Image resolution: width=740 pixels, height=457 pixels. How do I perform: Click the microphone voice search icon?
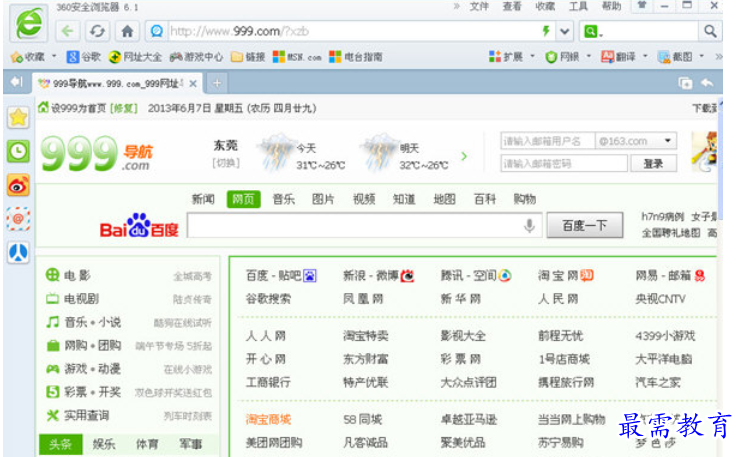point(530,226)
